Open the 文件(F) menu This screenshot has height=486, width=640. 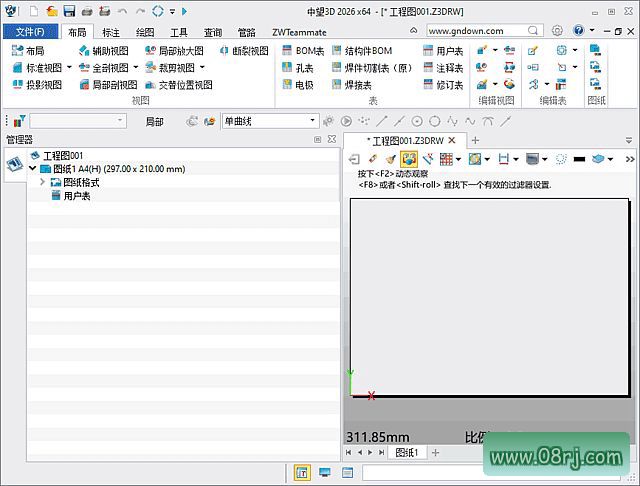pyautogui.click(x=30, y=32)
